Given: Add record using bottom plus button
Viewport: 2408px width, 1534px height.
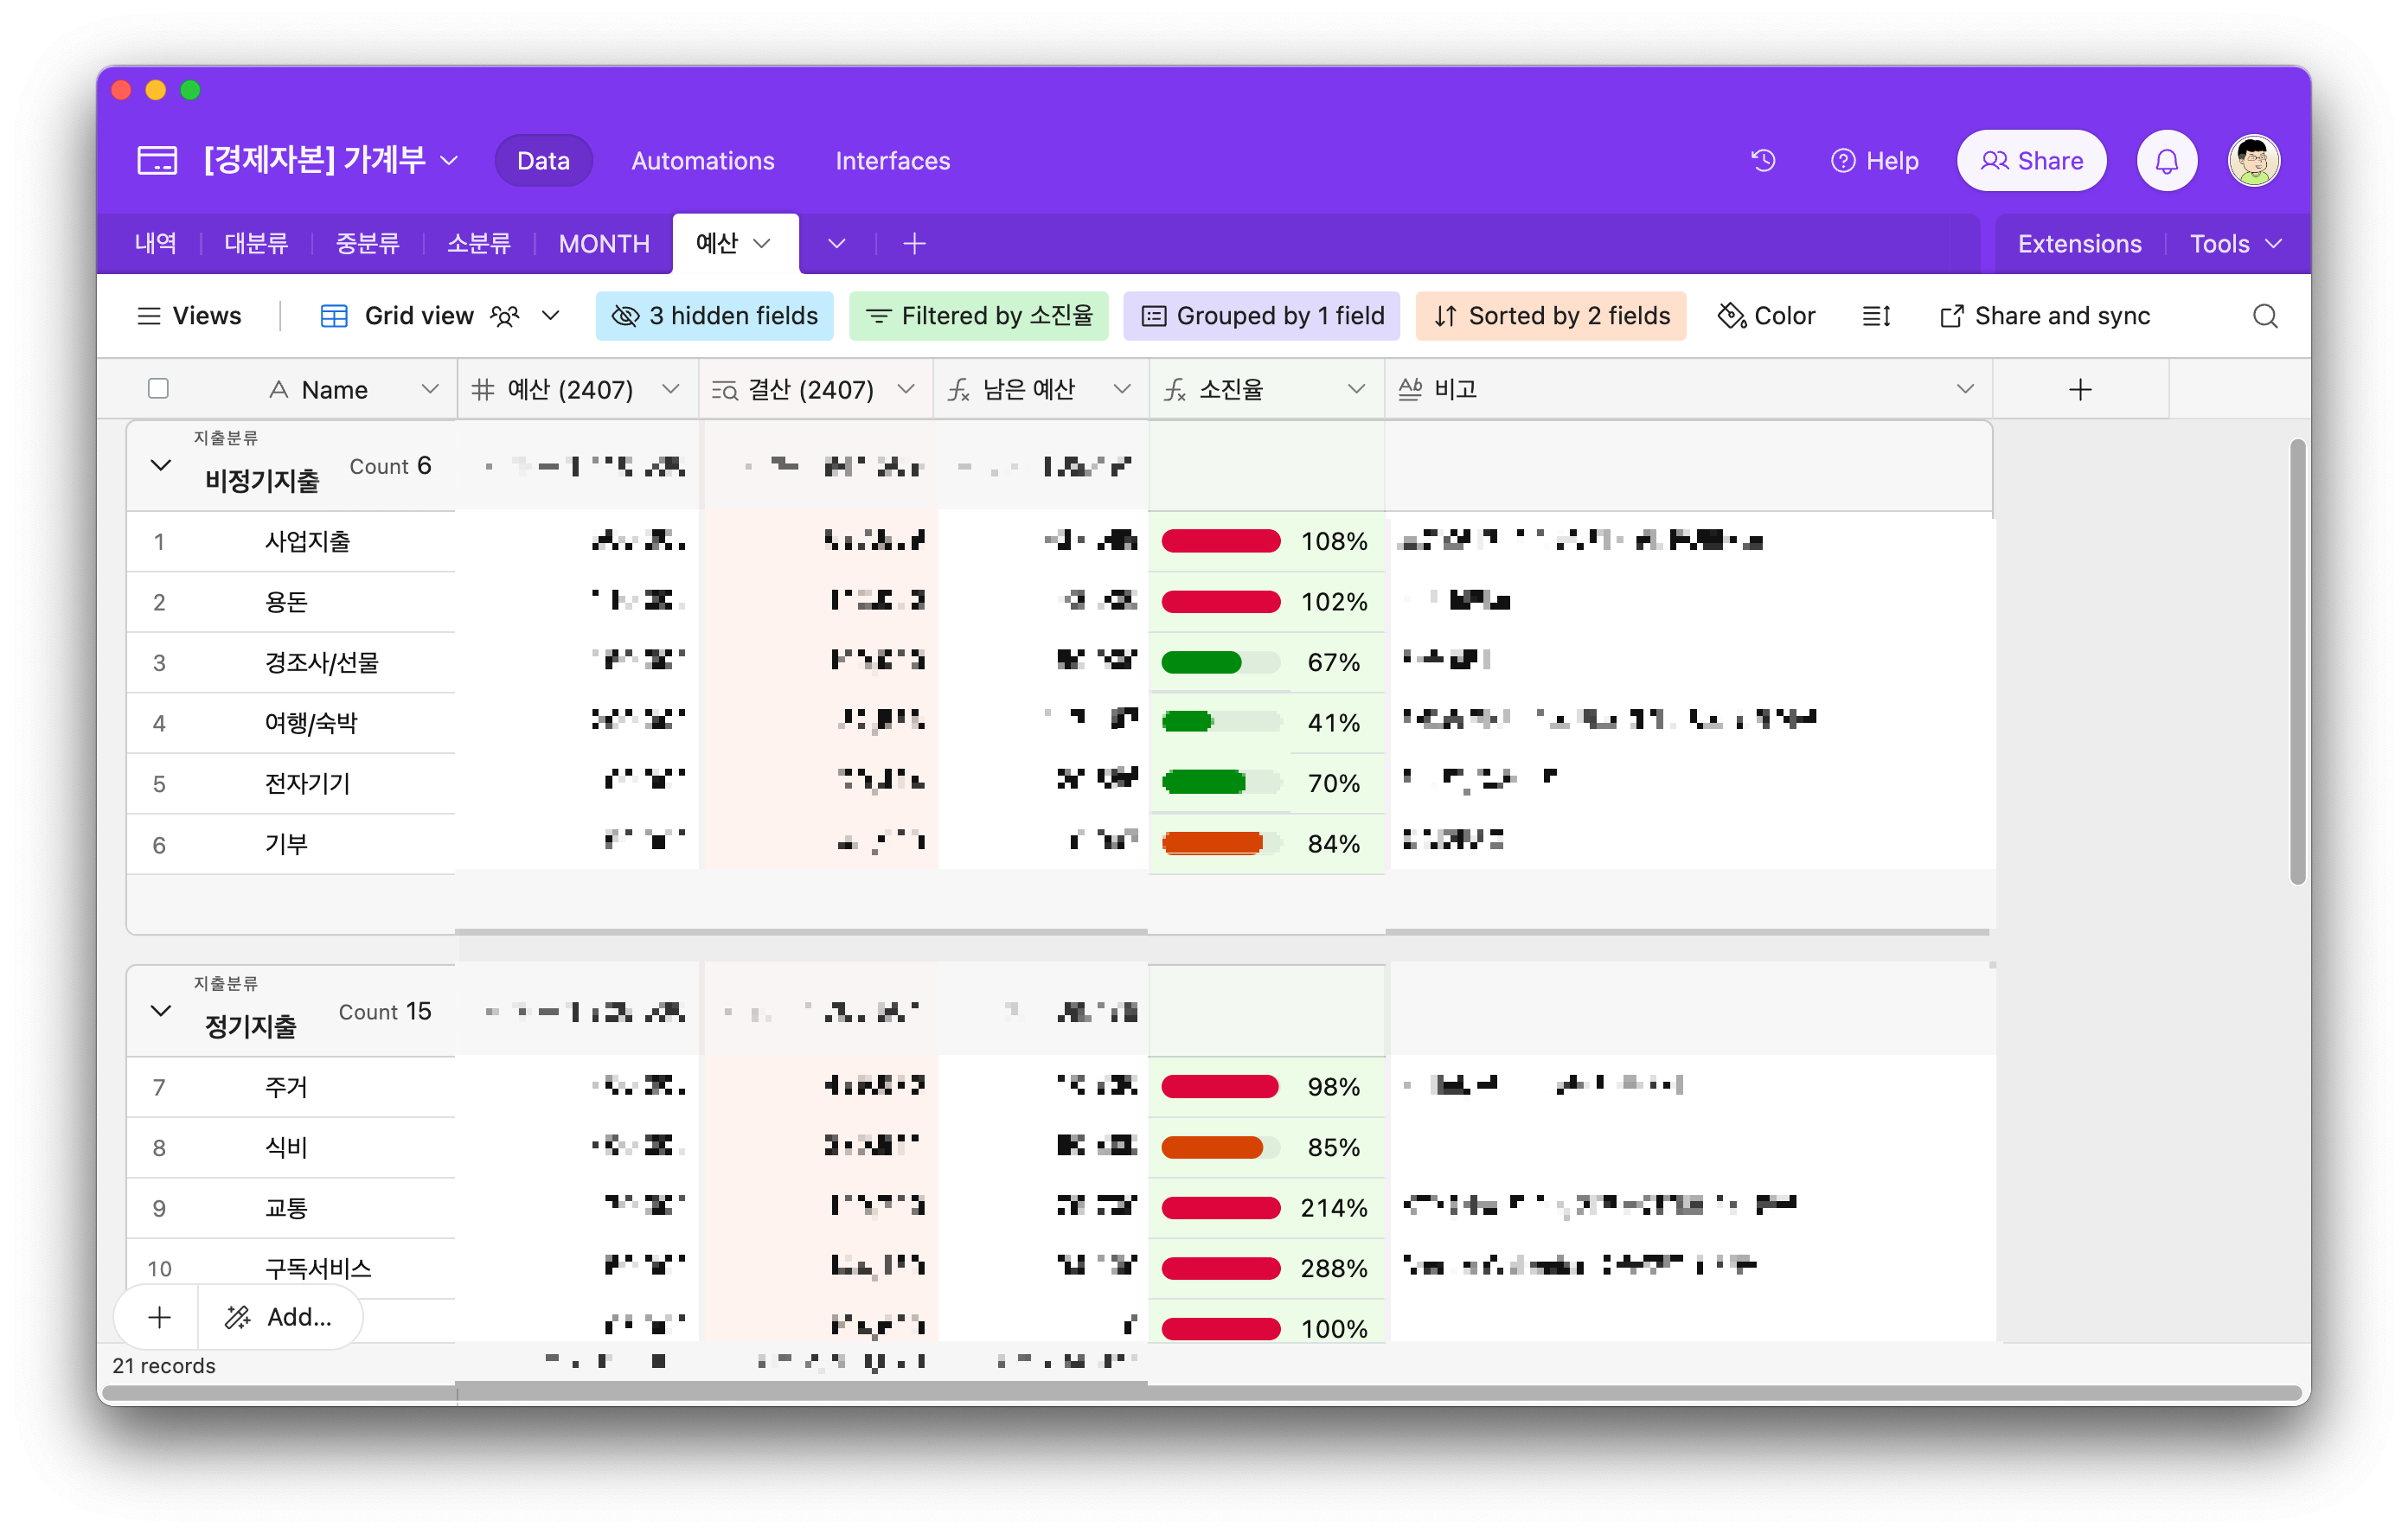Looking at the screenshot, I should (x=159, y=1317).
